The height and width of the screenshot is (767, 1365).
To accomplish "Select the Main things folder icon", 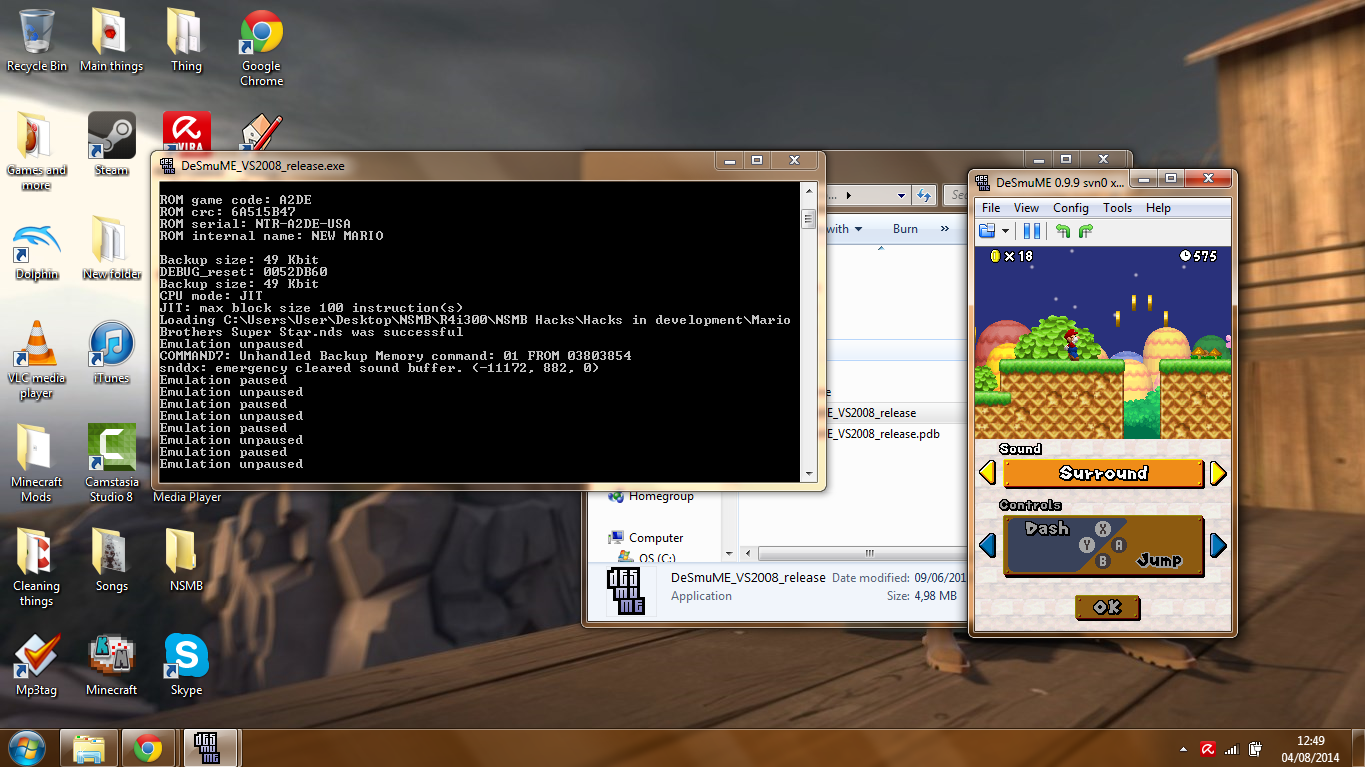I will coord(111,41).
